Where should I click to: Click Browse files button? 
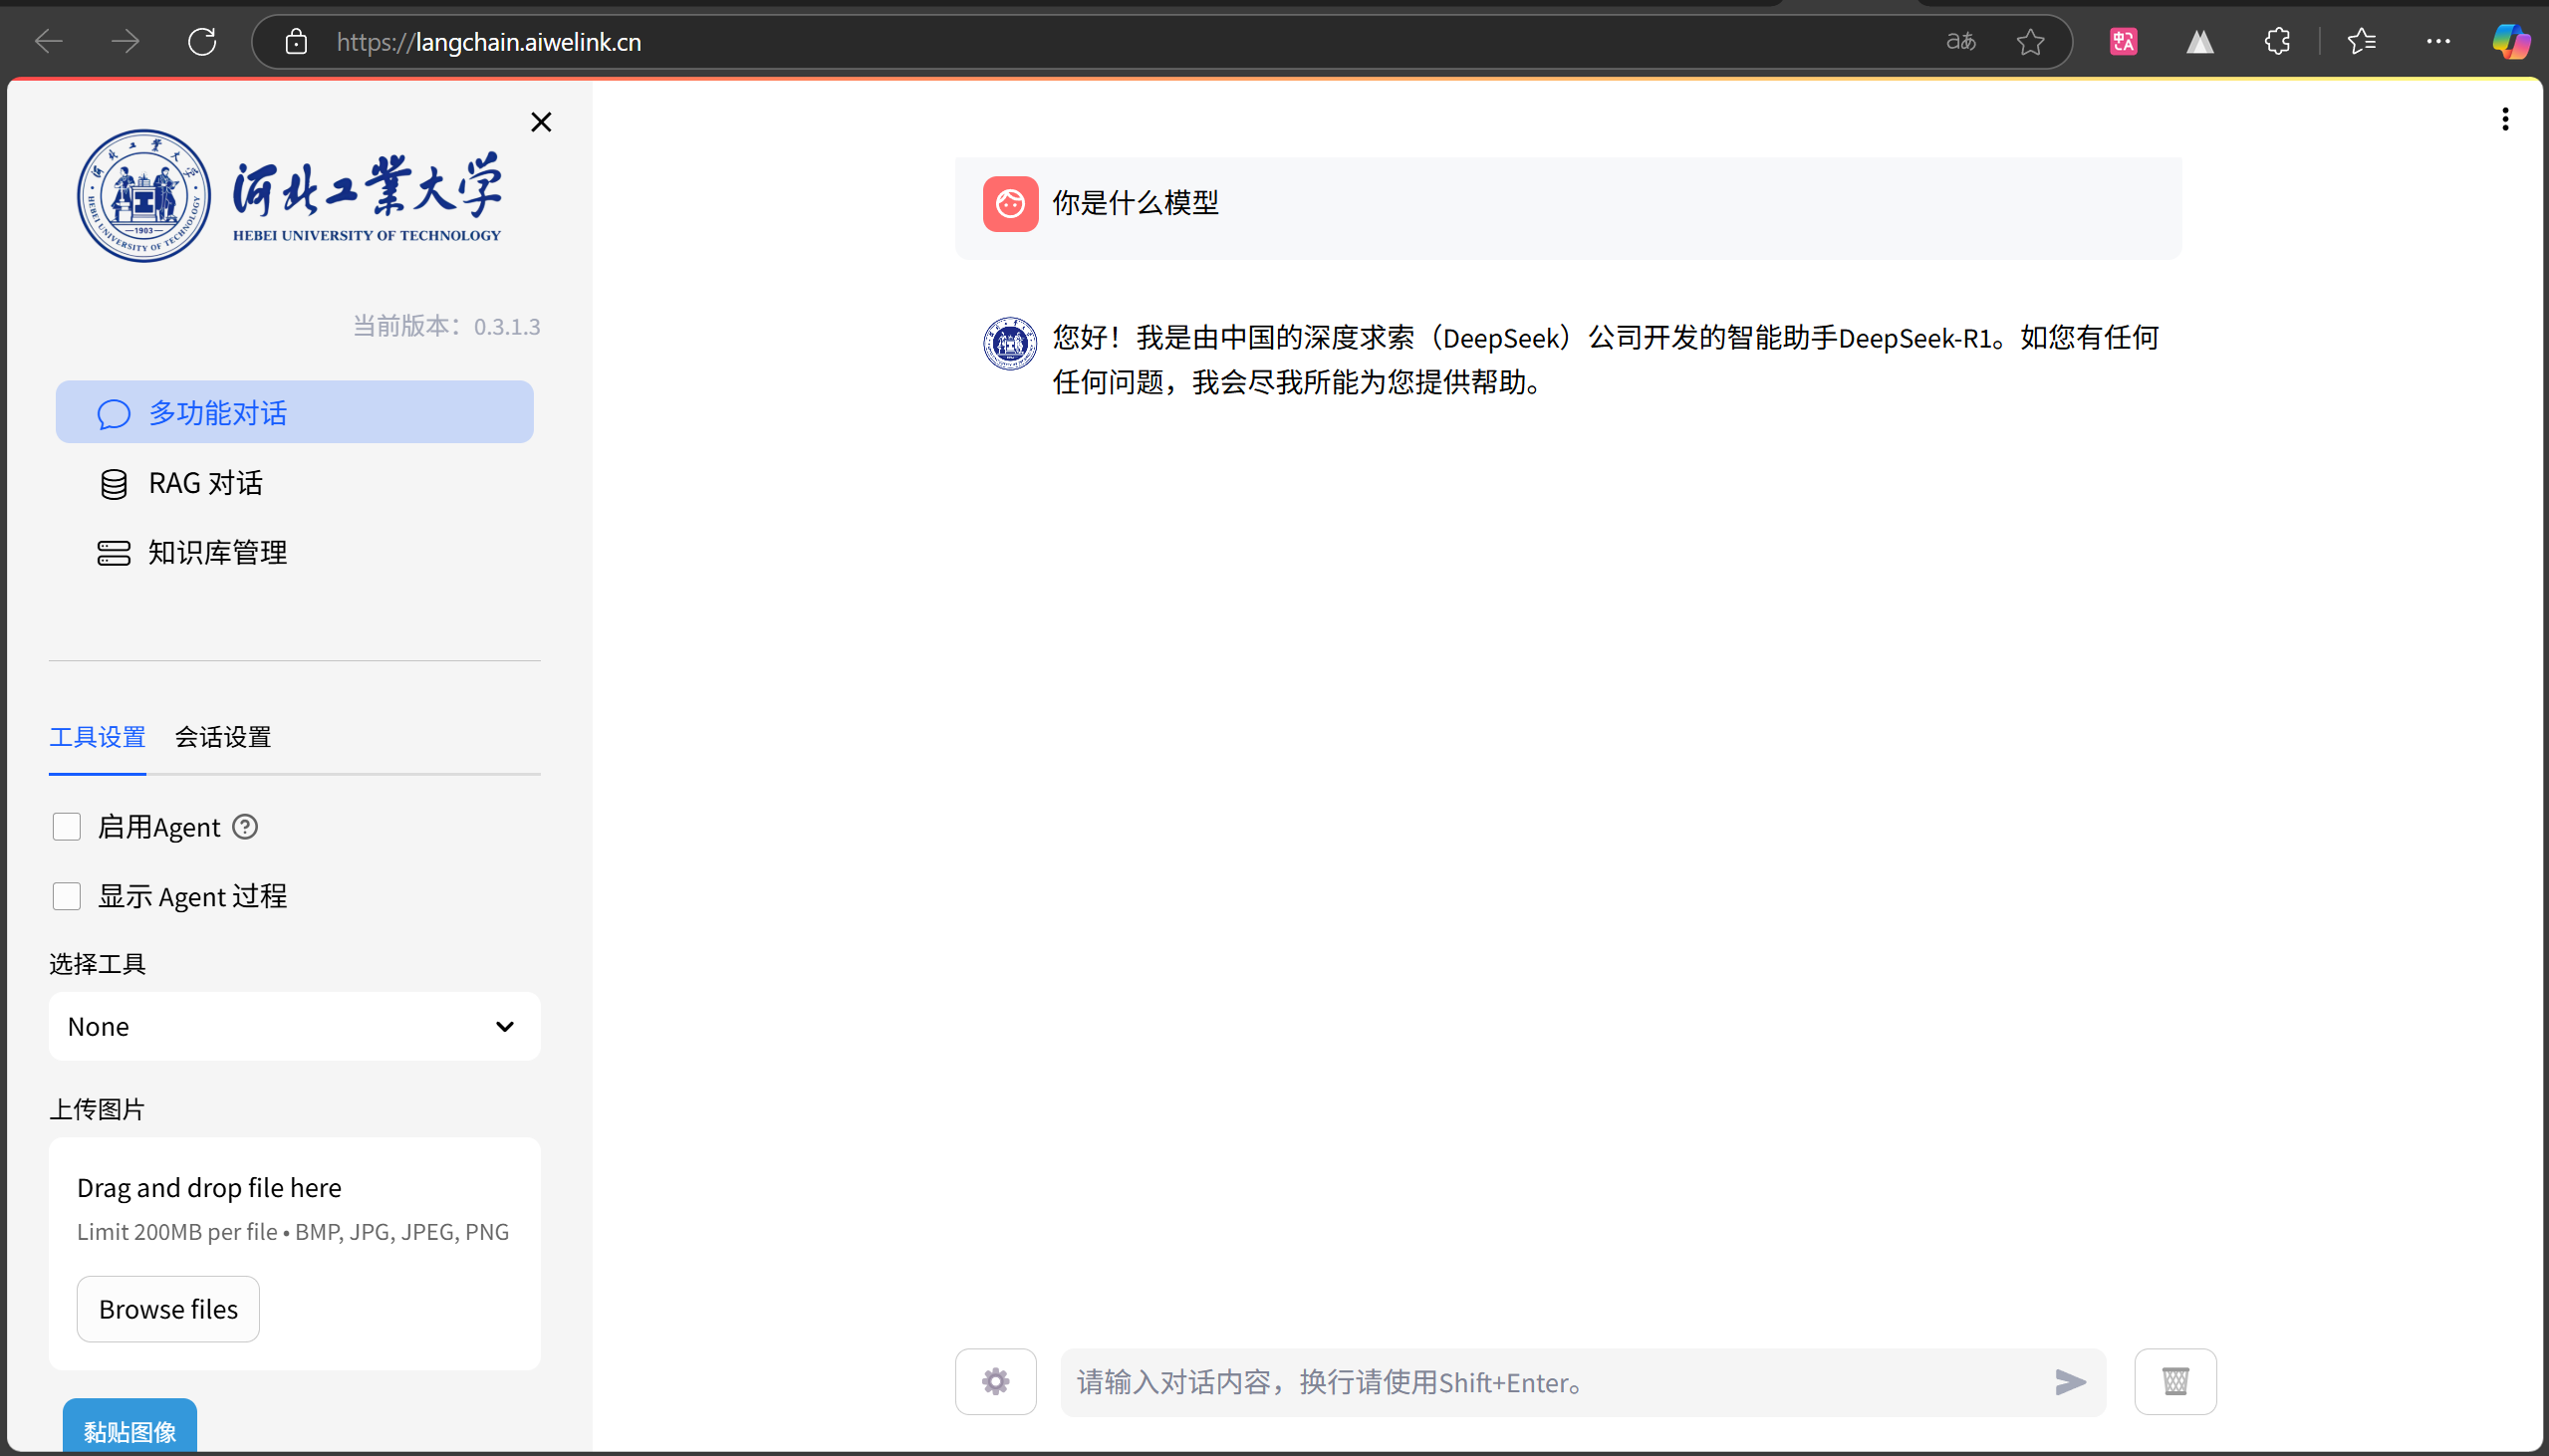pyautogui.click(x=168, y=1309)
